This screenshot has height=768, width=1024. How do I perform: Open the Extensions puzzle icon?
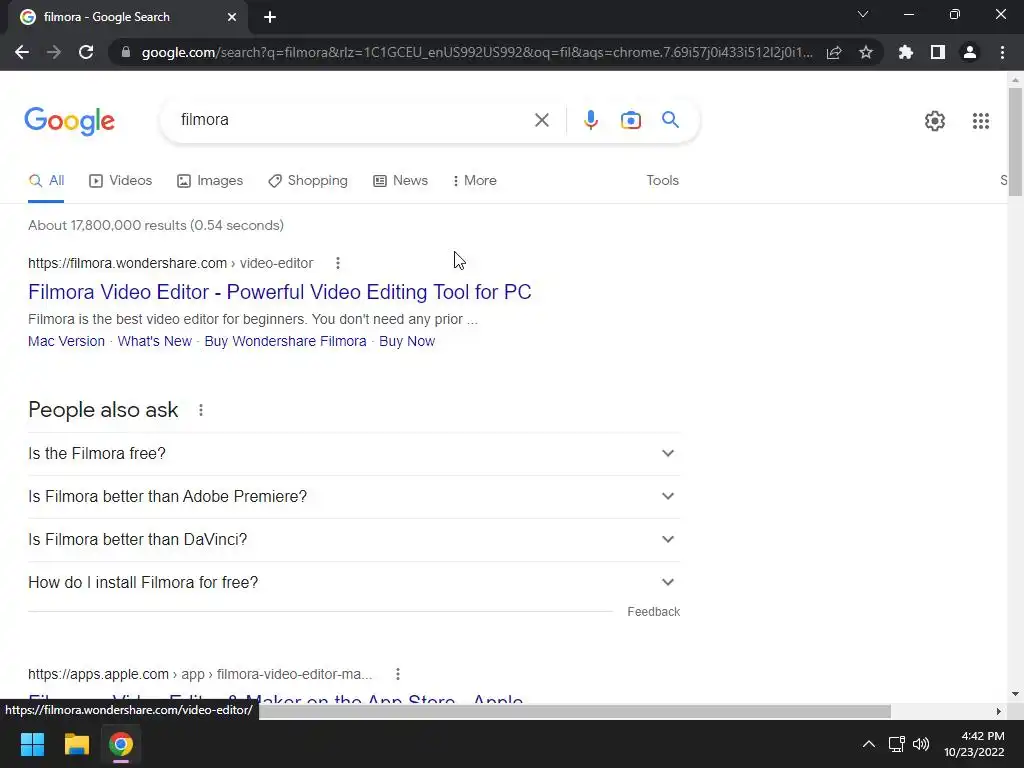906,52
